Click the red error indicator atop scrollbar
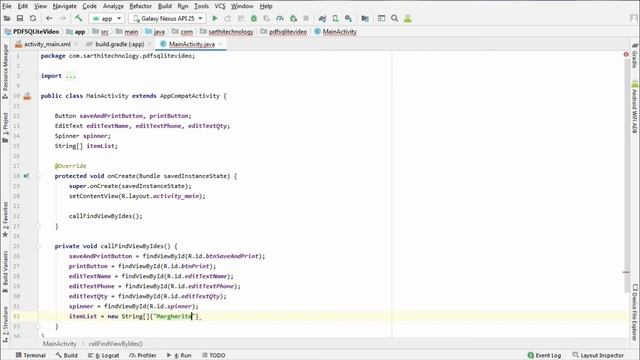 626,54
